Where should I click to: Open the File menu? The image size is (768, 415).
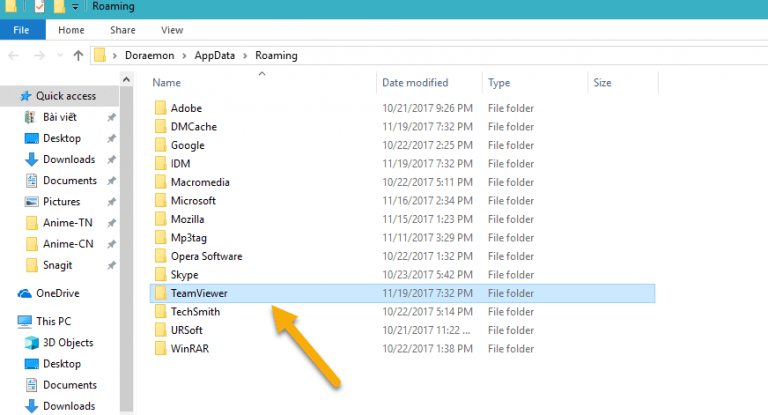coord(21,30)
